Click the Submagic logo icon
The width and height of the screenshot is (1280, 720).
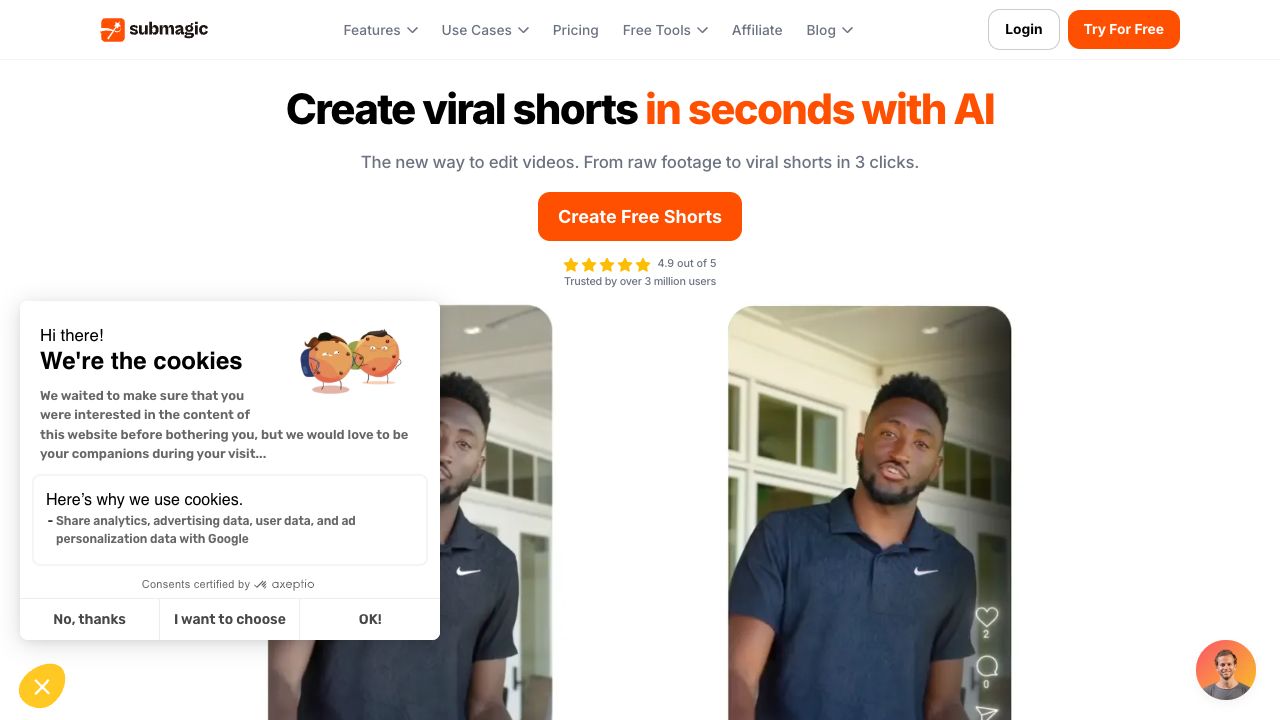[x=113, y=30]
